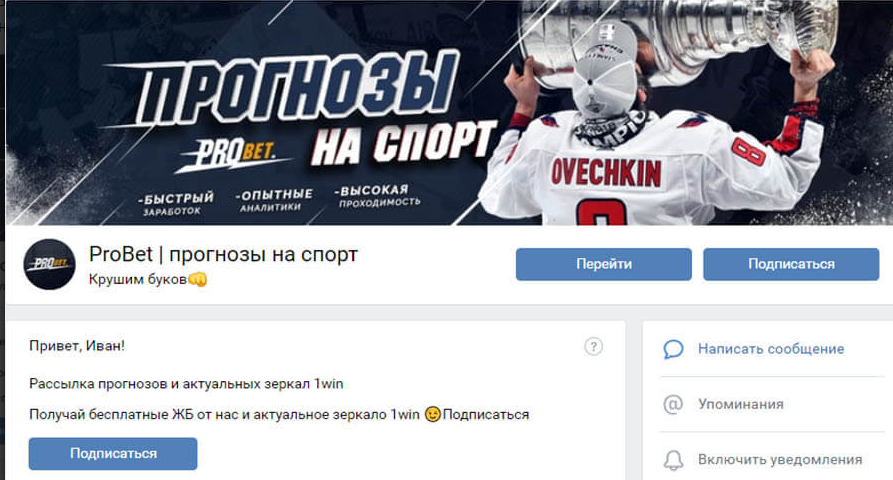Click the fist emoji after Крушим буков

click(x=197, y=280)
